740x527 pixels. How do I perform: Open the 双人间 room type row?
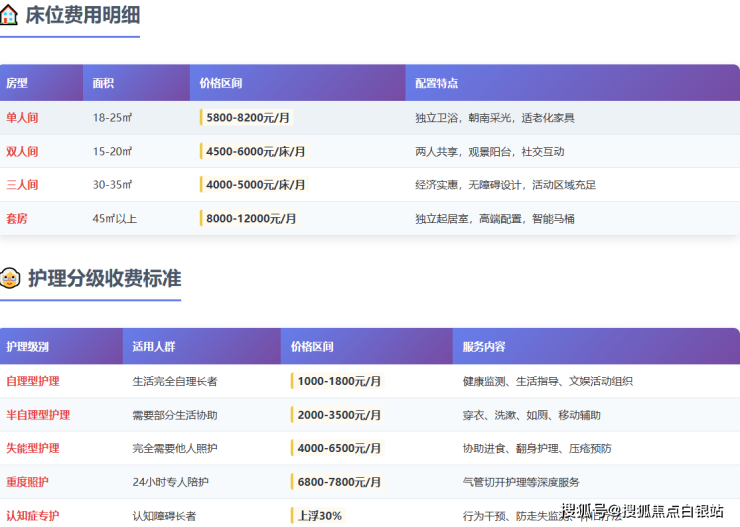click(x=22, y=152)
